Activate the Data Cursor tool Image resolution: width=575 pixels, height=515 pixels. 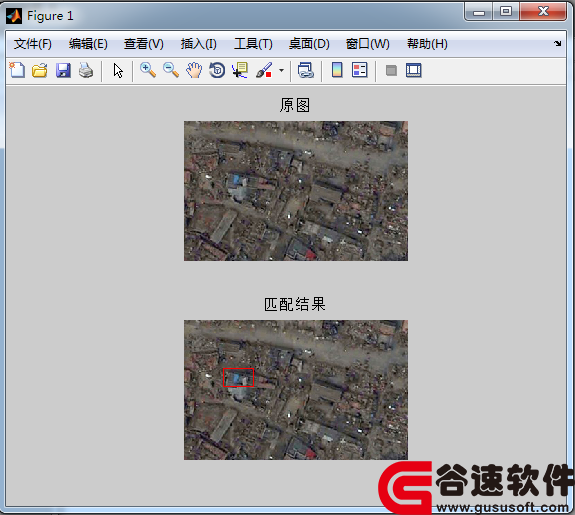pyautogui.click(x=240, y=70)
